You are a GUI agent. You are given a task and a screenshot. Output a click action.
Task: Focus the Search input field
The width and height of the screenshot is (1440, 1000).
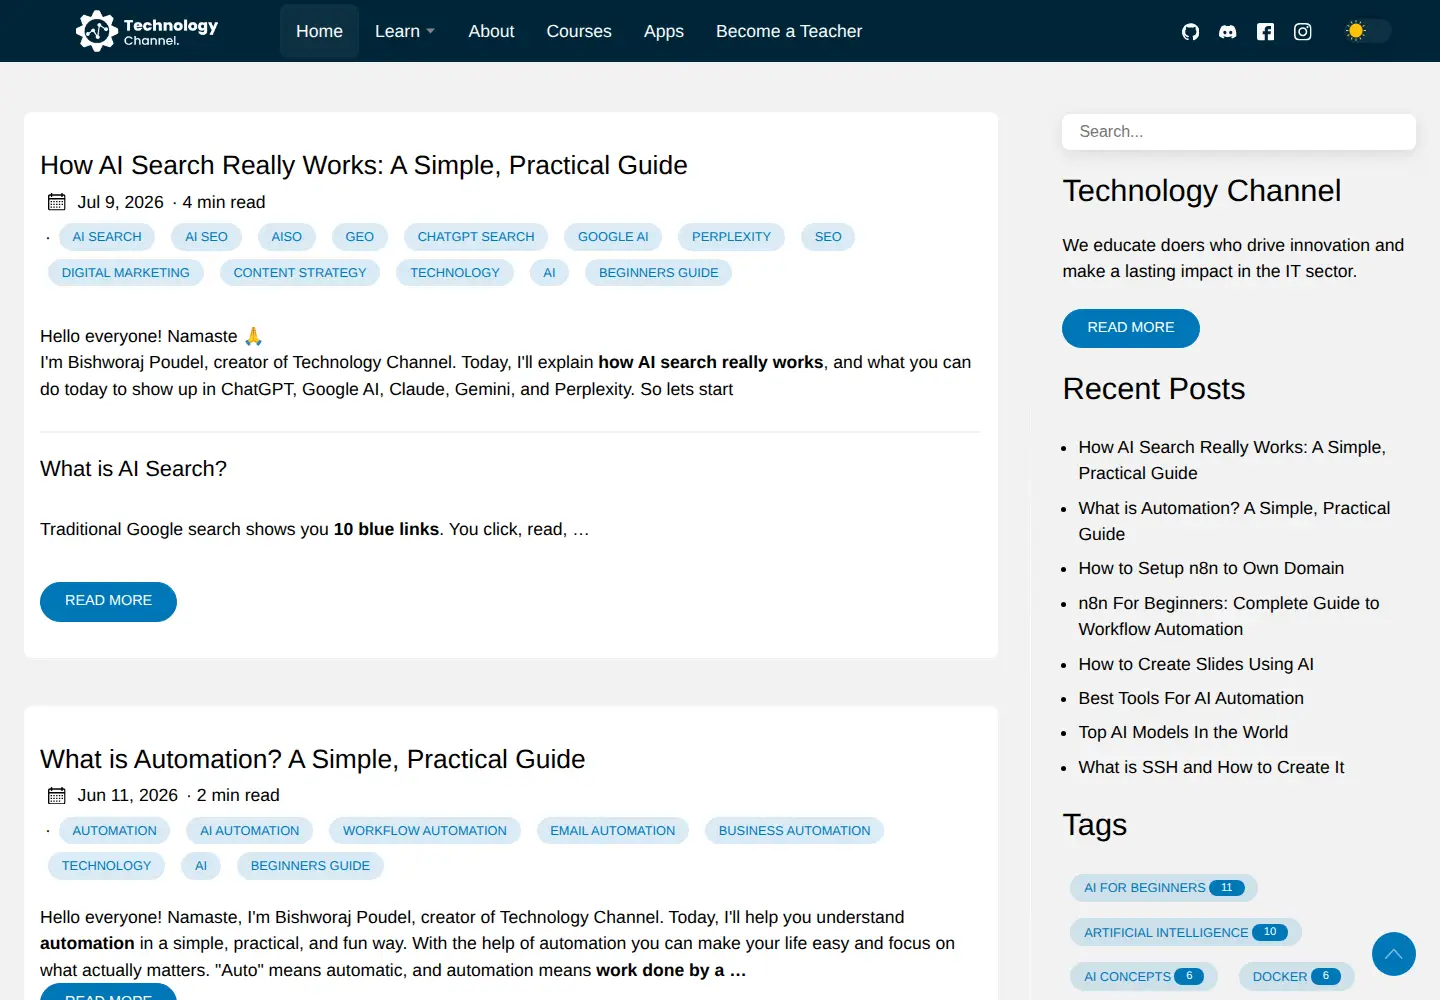click(x=1239, y=132)
